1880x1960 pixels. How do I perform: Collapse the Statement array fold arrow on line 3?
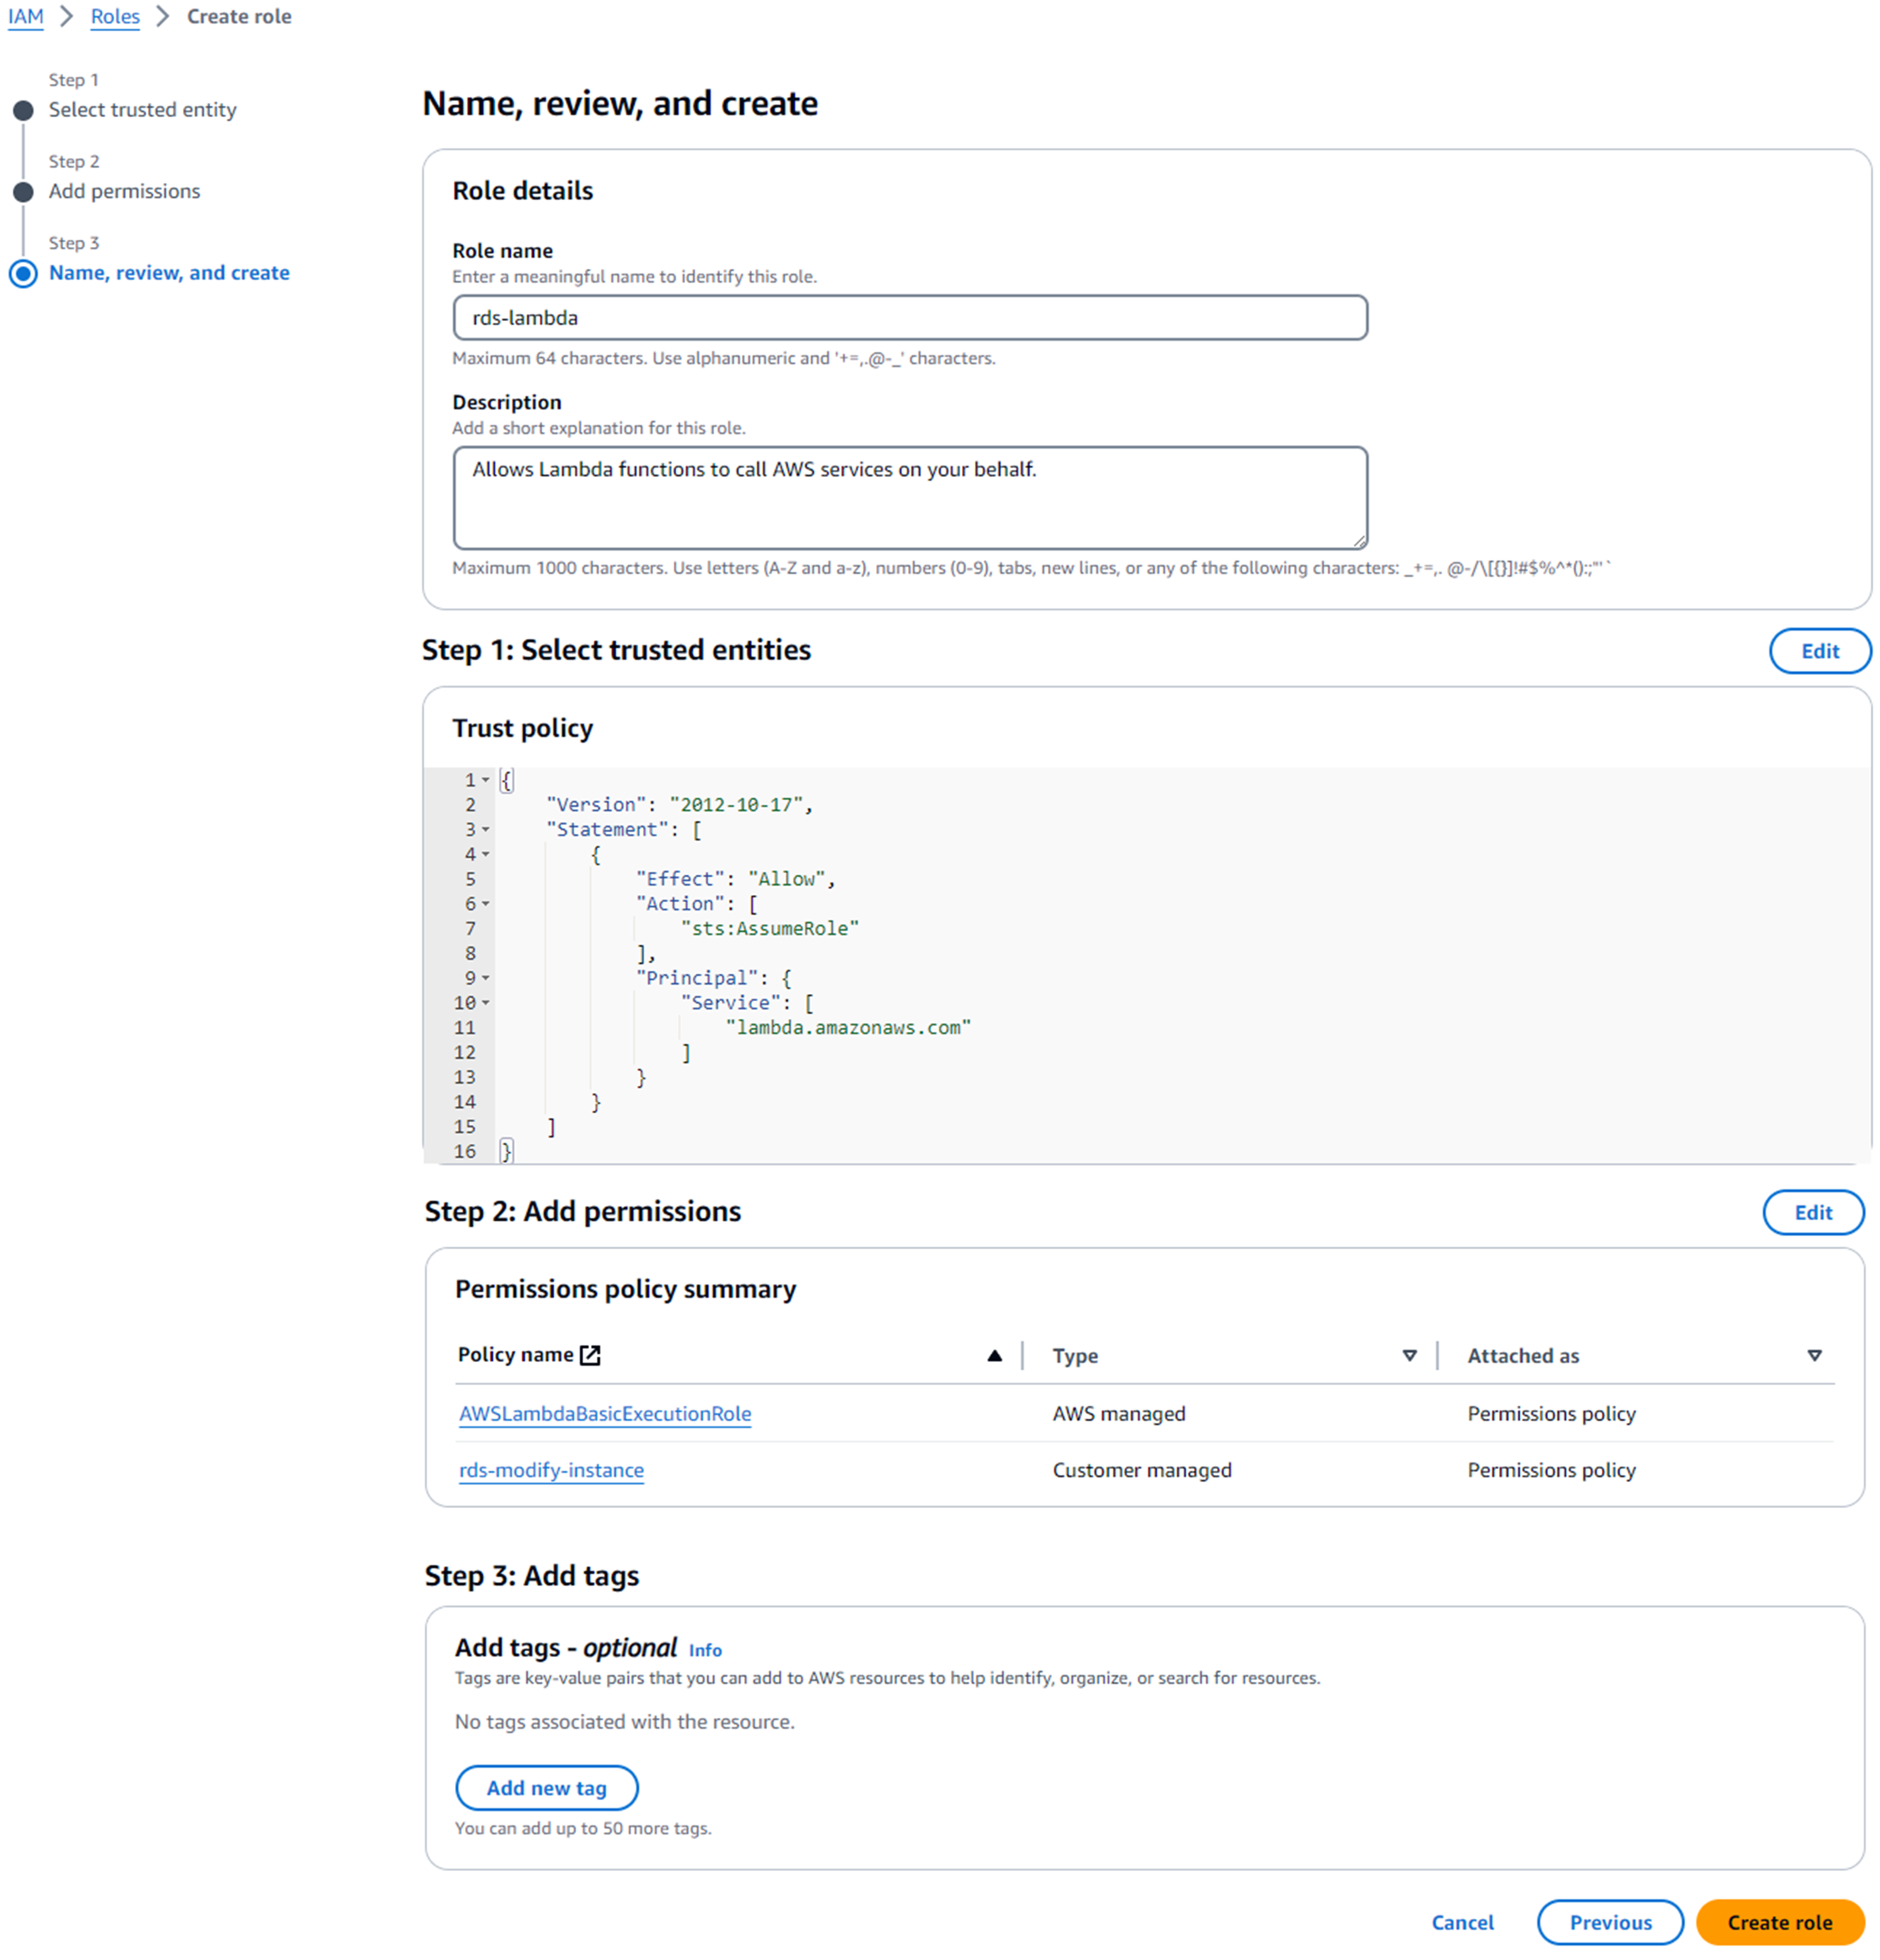pos(486,830)
